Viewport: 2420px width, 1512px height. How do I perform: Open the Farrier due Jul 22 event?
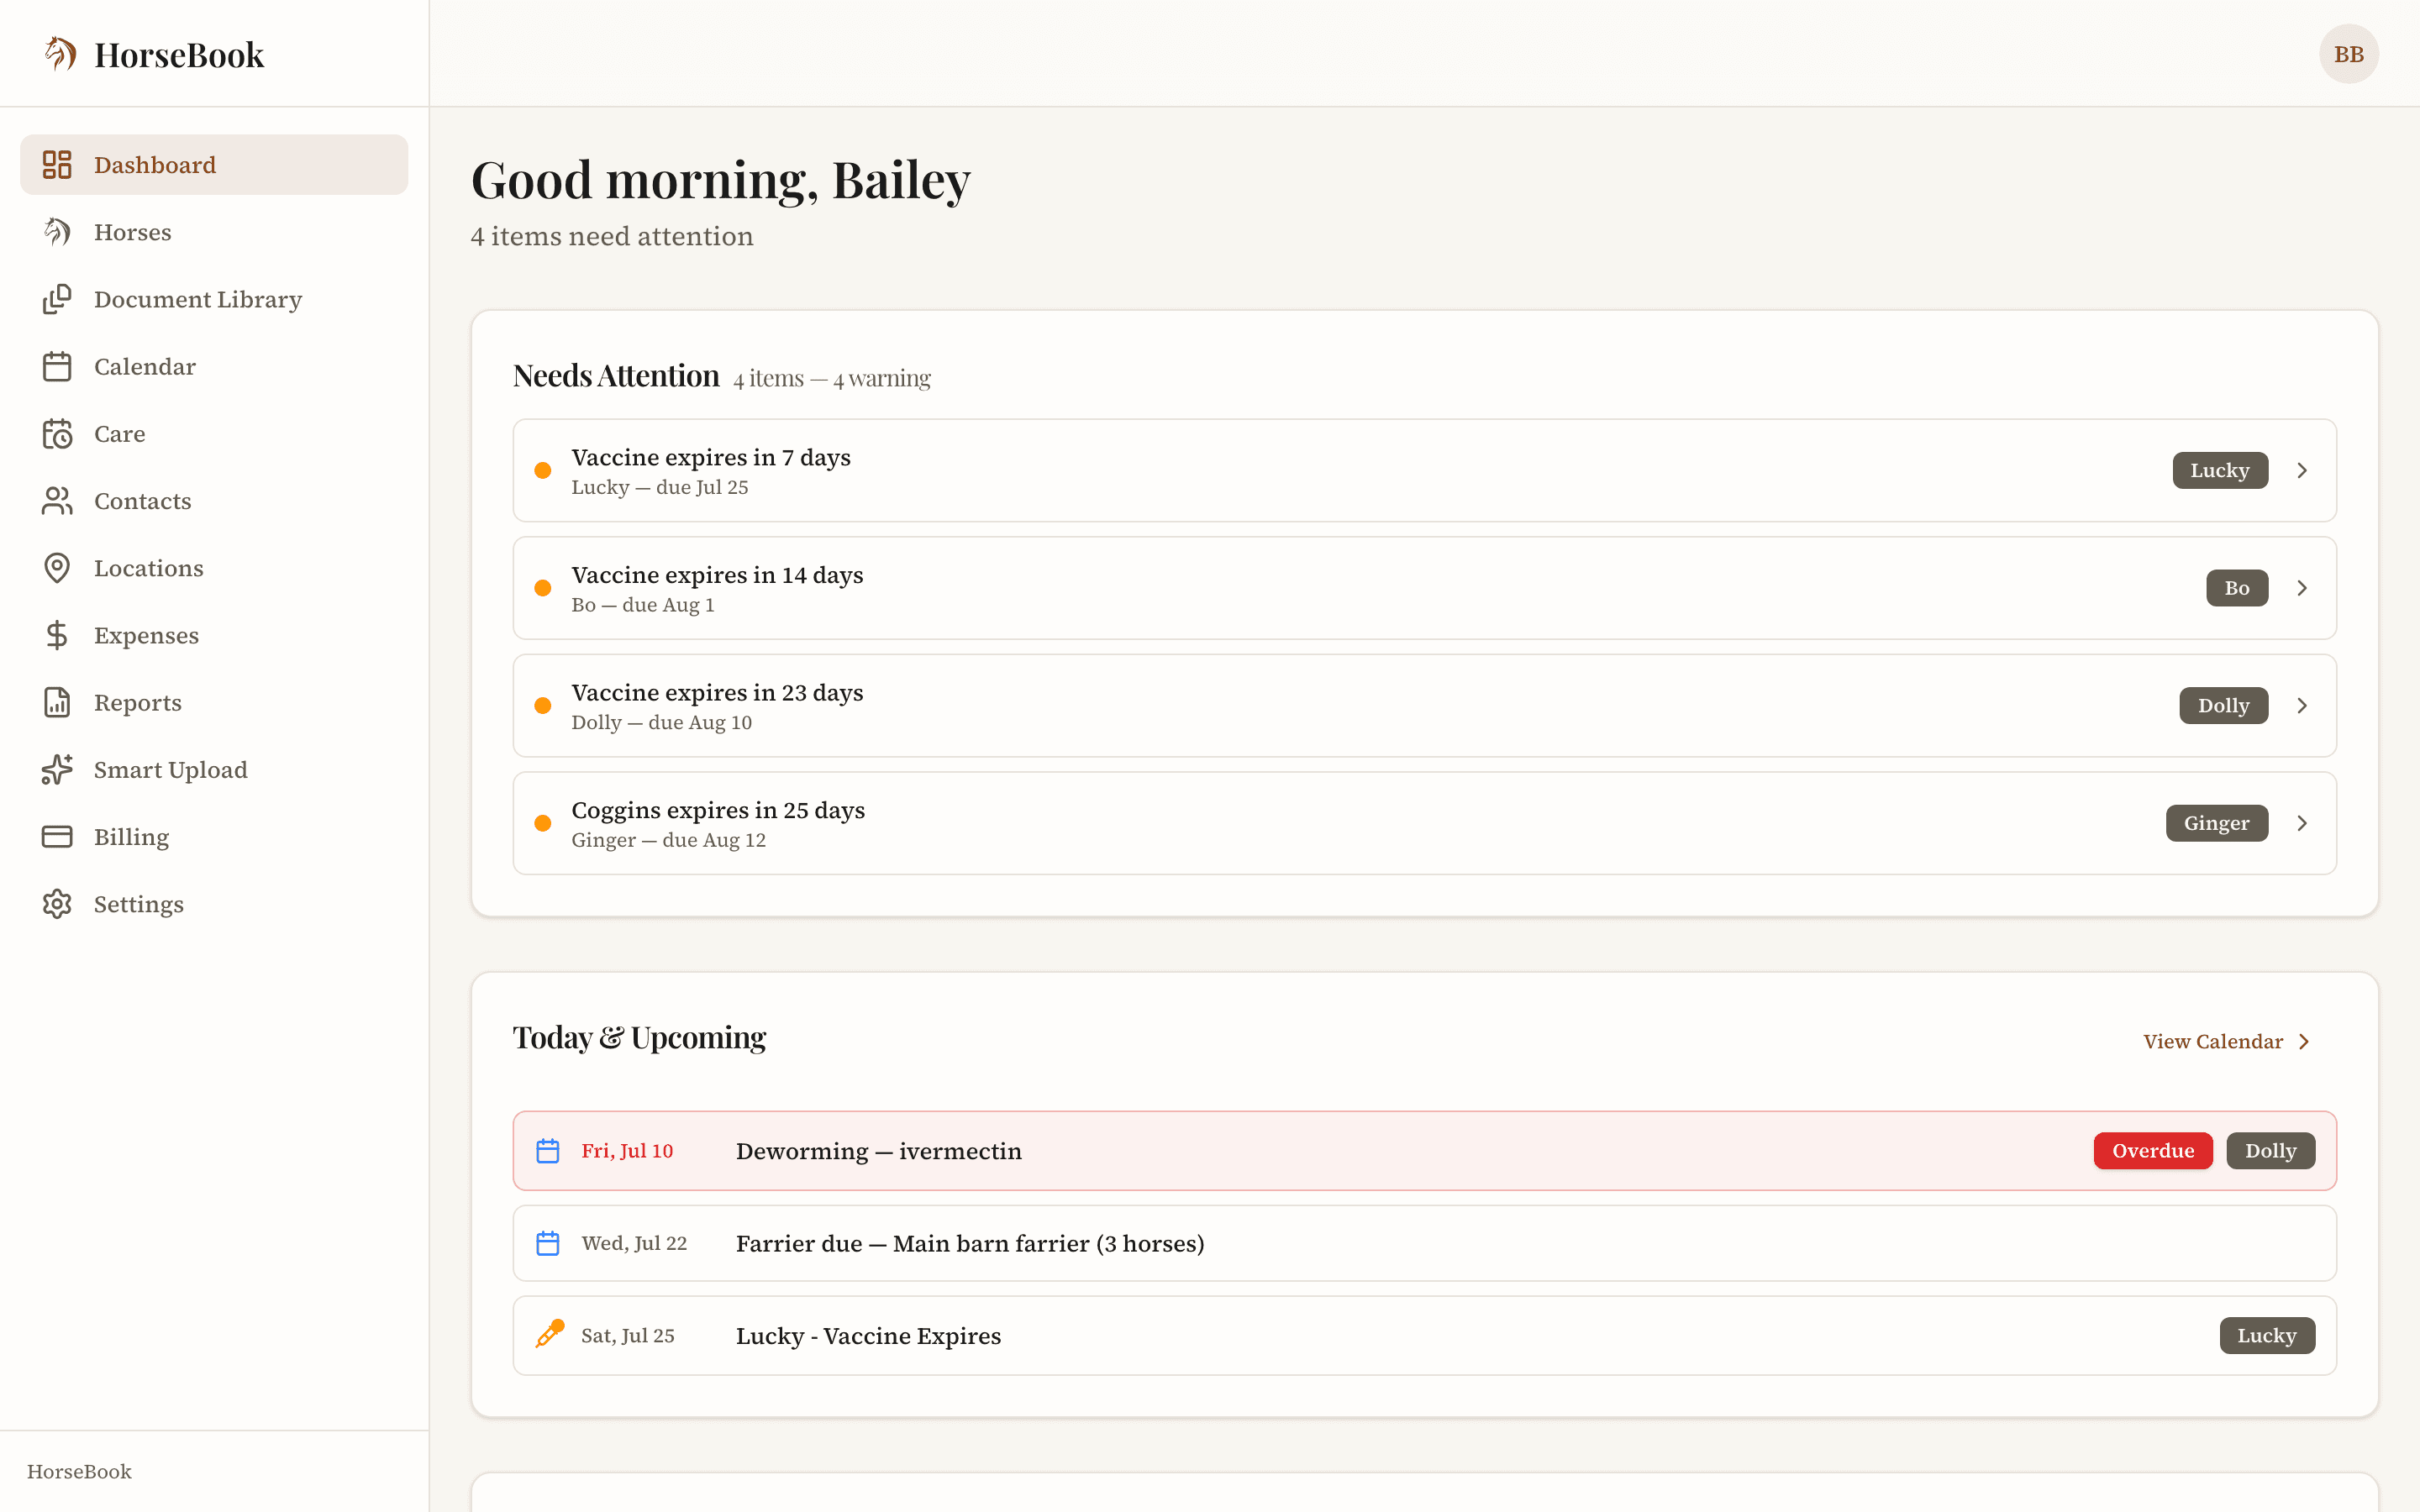(1424, 1243)
